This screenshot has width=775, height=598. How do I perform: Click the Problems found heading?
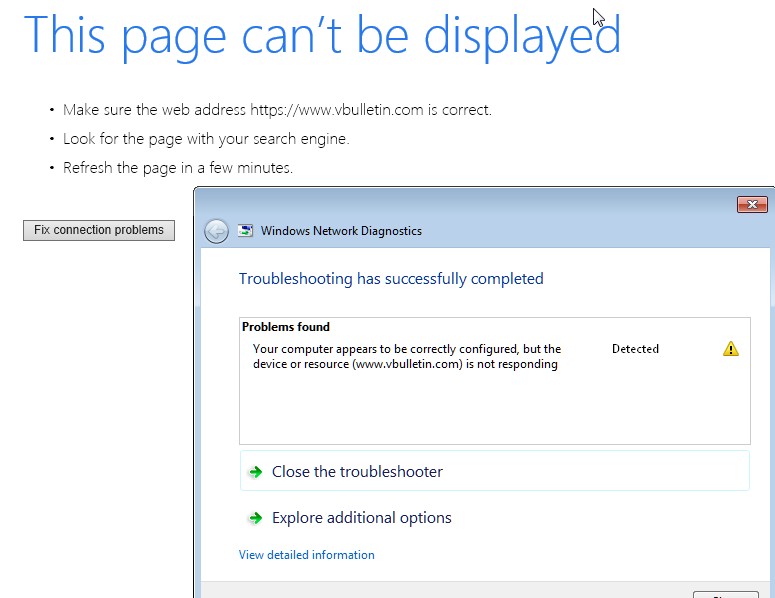[286, 327]
